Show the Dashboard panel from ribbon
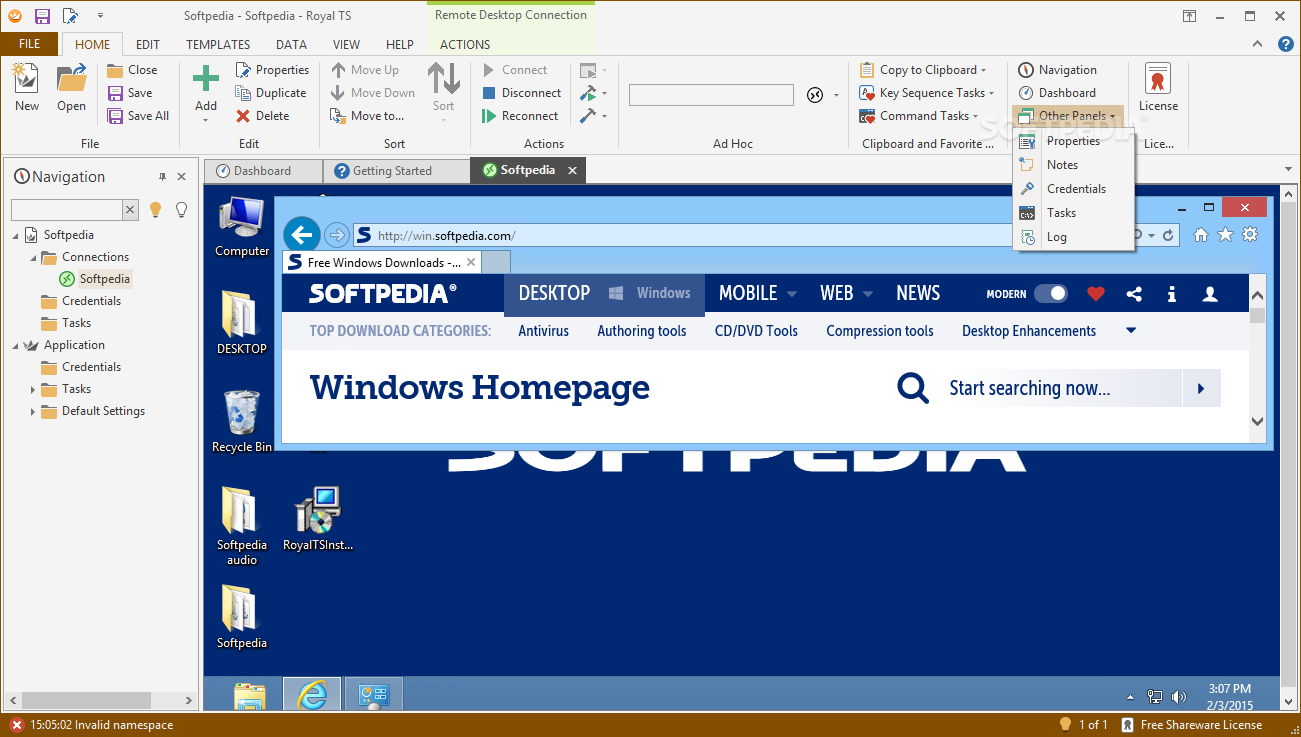Image resolution: width=1301 pixels, height=737 pixels. point(1057,93)
